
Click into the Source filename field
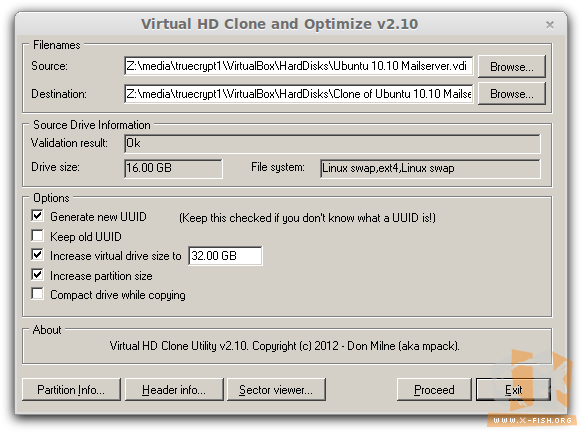point(299,66)
